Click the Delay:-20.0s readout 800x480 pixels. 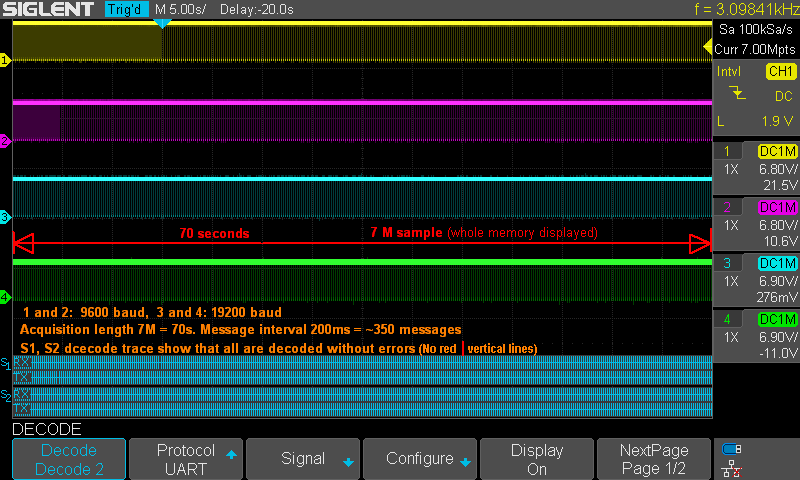coord(257,9)
